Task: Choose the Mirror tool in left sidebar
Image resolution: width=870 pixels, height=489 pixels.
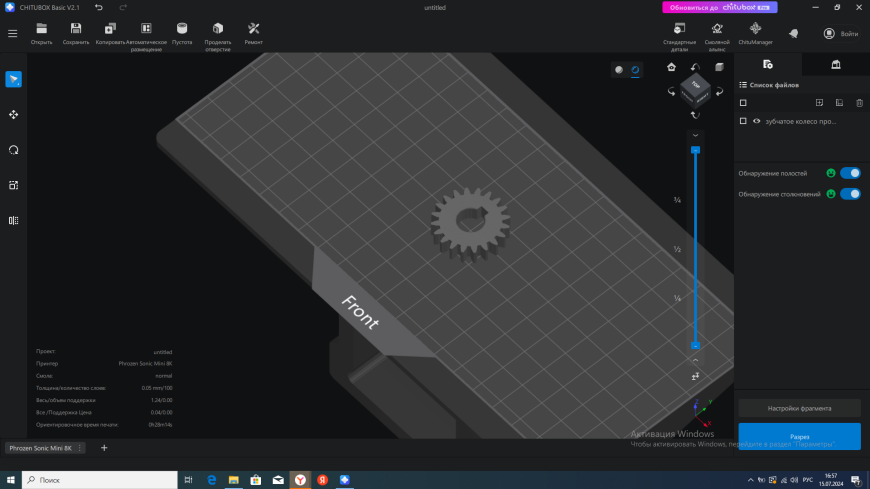Action: [13, 220]
